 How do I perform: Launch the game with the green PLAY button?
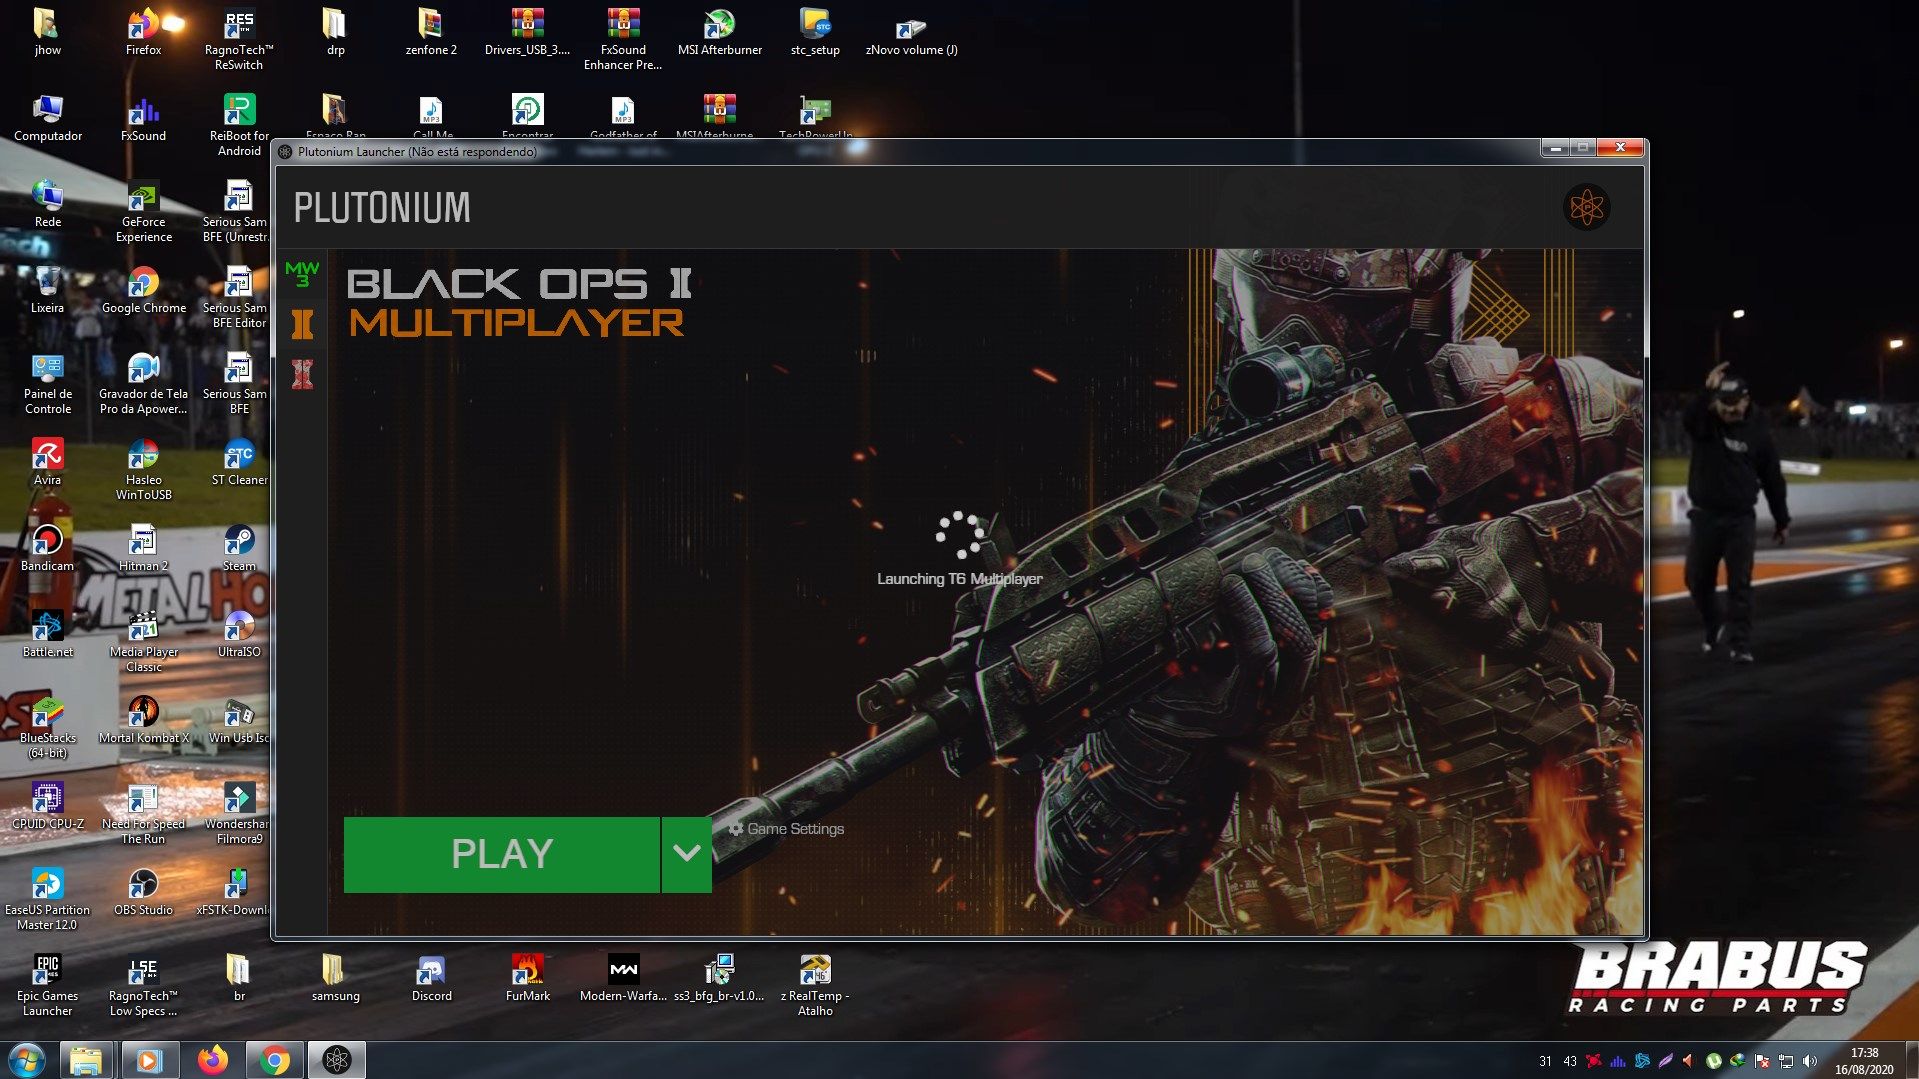(501, 854)
